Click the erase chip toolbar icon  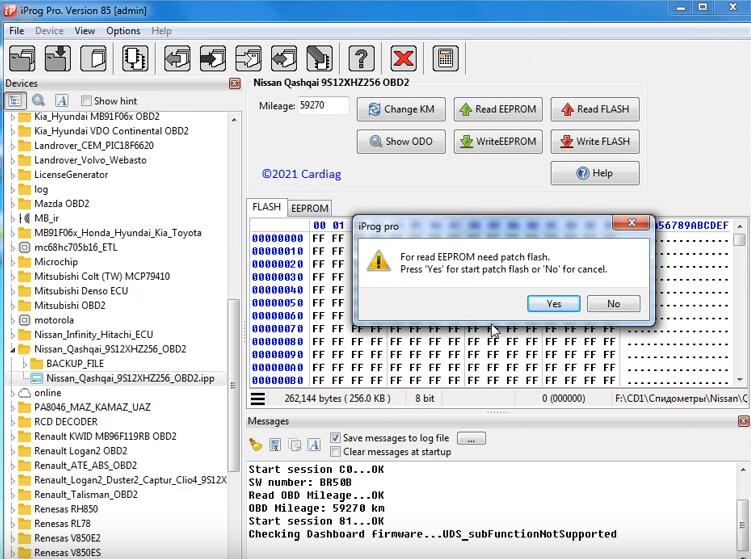pos(319,58)
